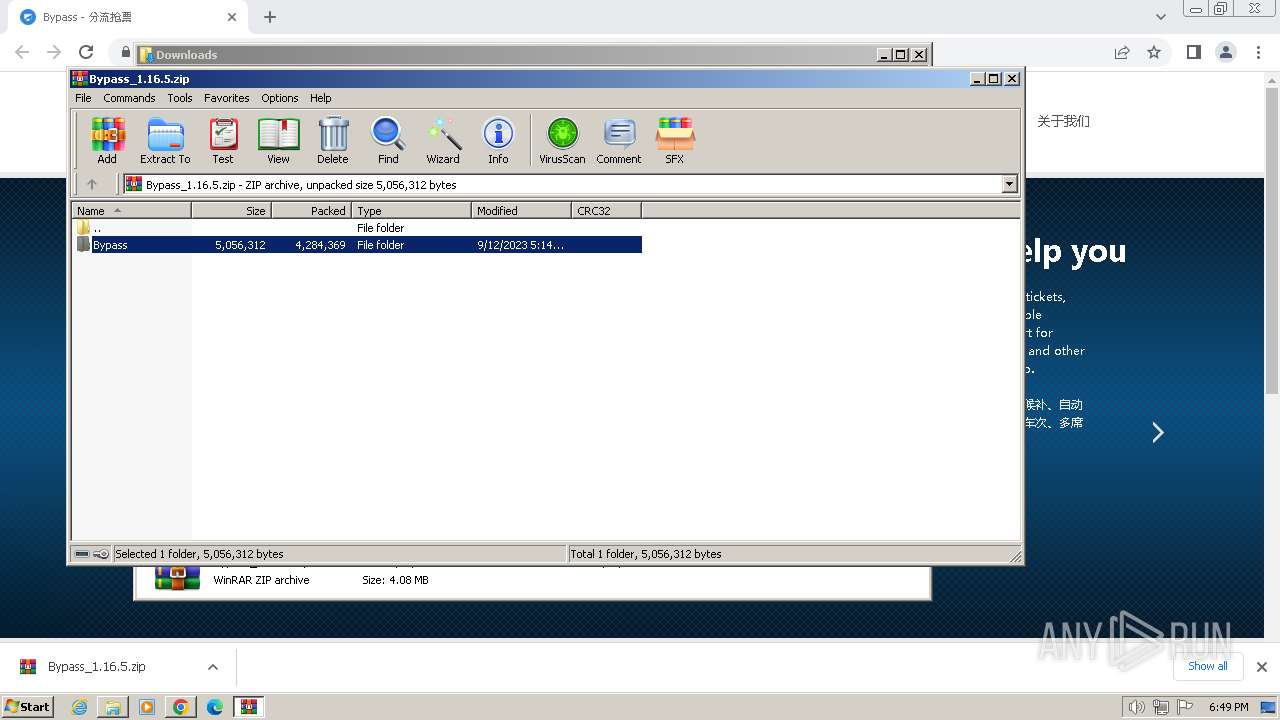Sort by the Modified column header

click(x=521, y=210)
